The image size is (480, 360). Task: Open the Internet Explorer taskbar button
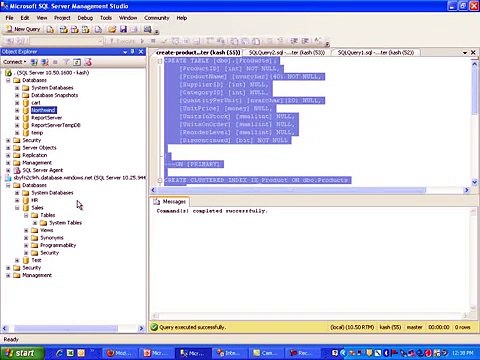click(x=228, y=353)
